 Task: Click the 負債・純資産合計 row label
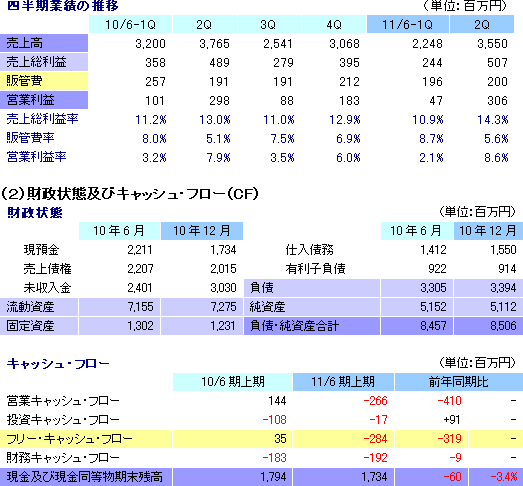tap(312, 326)
